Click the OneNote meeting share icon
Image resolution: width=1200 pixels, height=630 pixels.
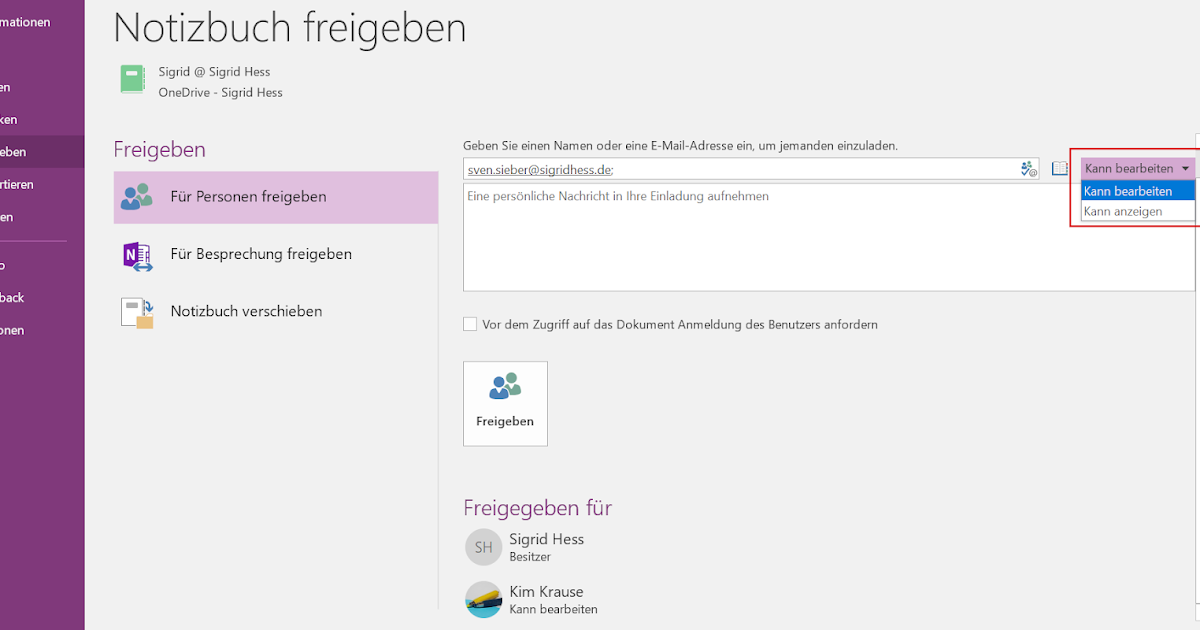137,255
